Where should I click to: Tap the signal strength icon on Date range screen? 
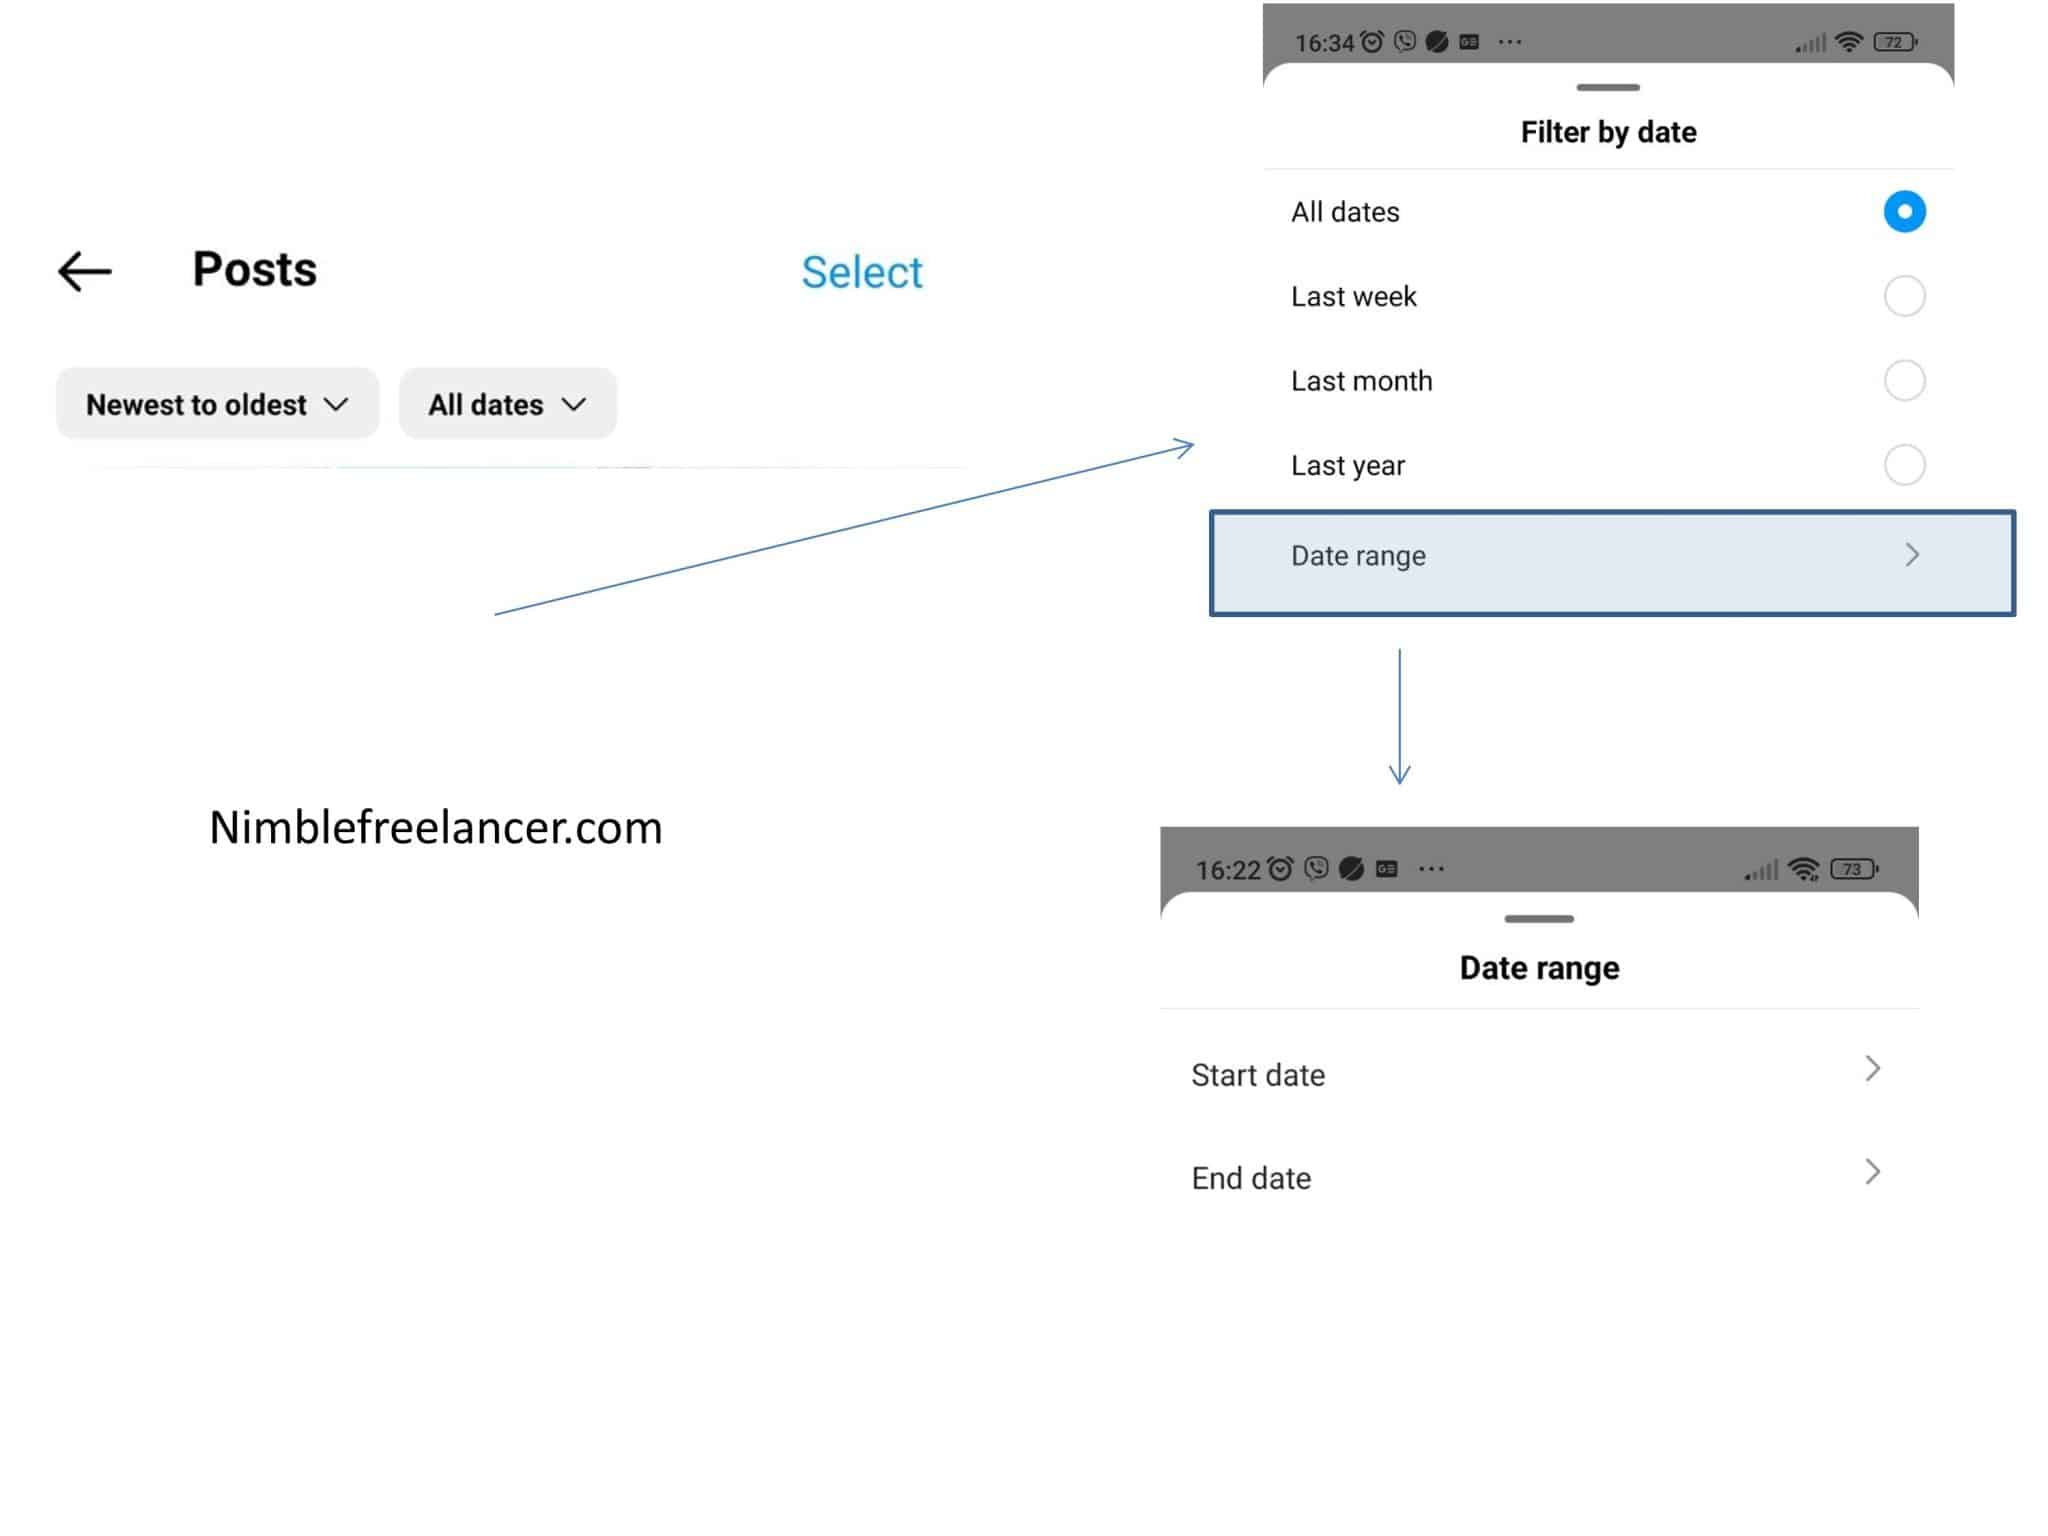1763,869
